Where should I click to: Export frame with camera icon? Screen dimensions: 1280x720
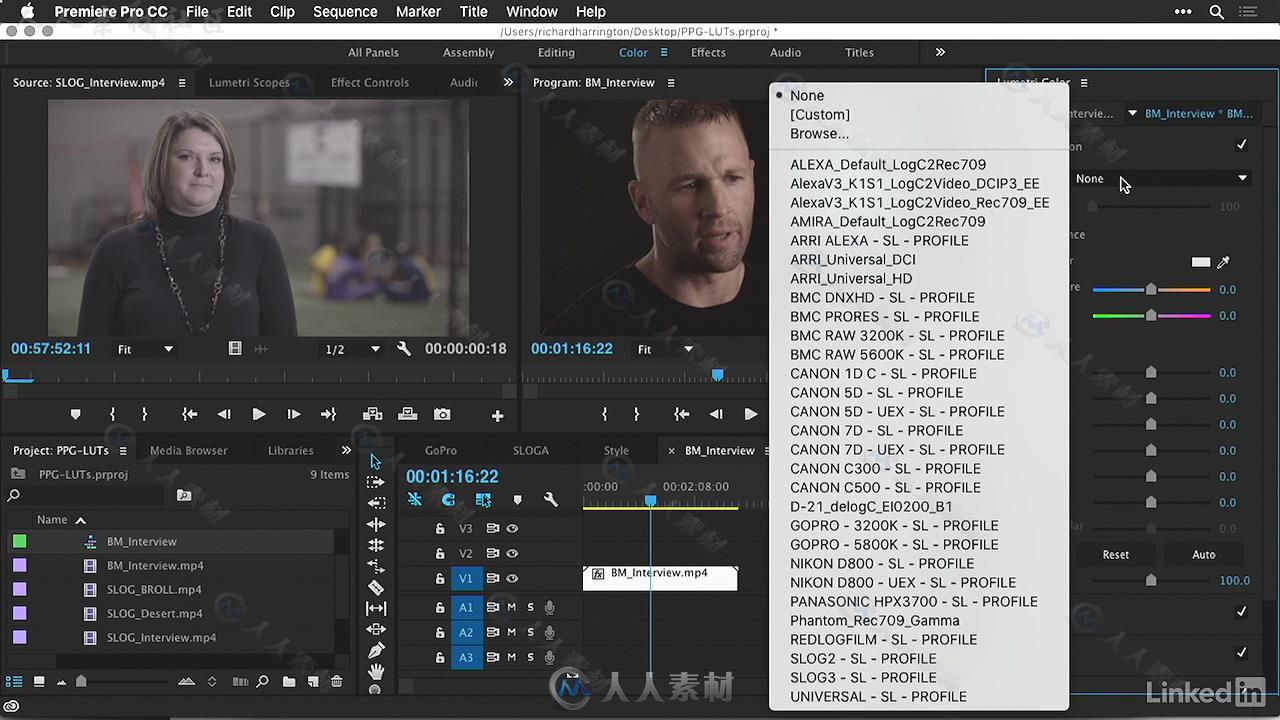(x=442, y=414)
